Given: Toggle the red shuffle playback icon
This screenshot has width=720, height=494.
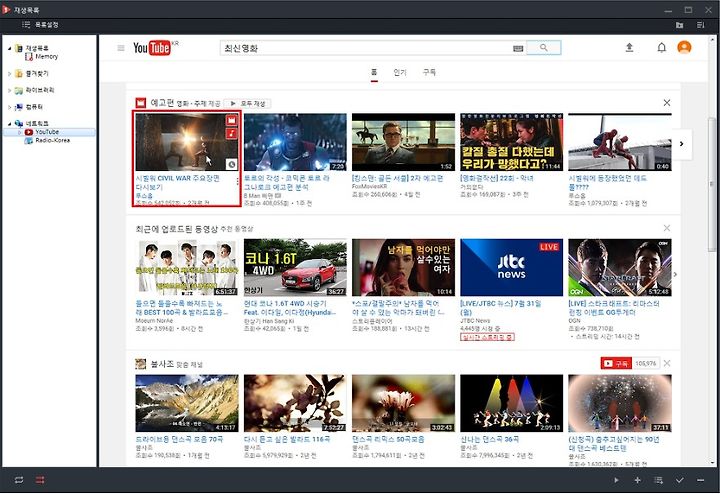Looking at the screenshot, I should pyautogui.click(x=40, y=480).
